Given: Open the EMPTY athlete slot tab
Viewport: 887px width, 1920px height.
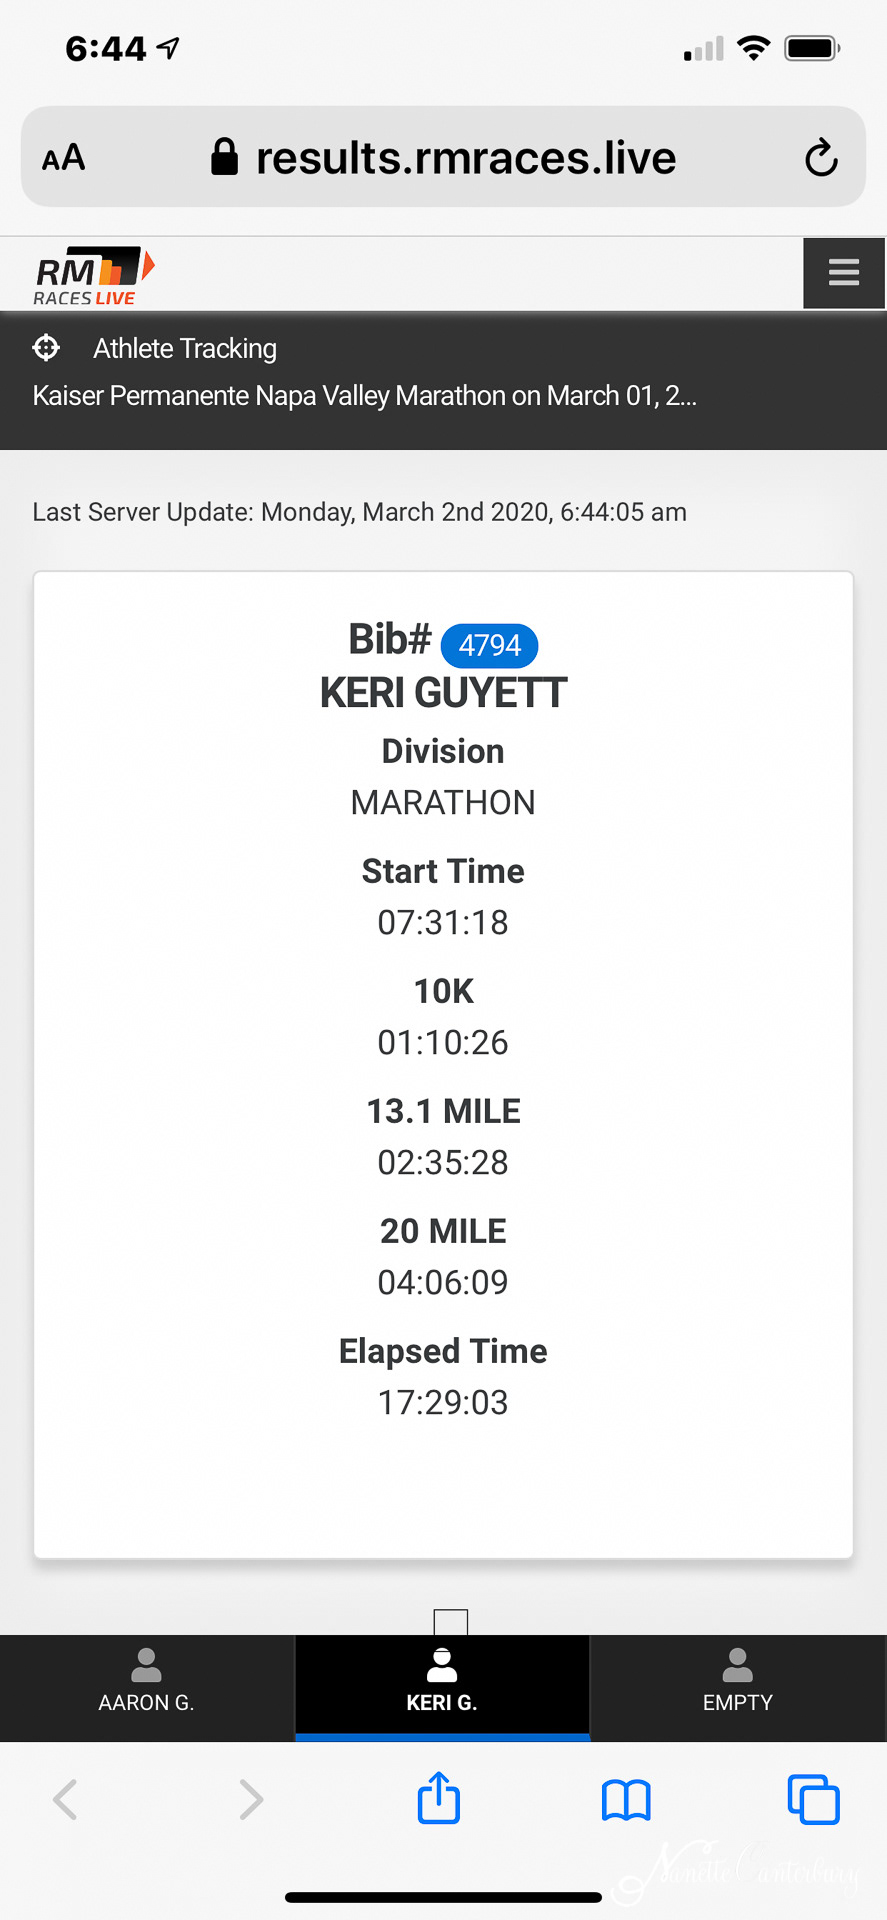Looking at the screenshot, I should [738, 1688].
